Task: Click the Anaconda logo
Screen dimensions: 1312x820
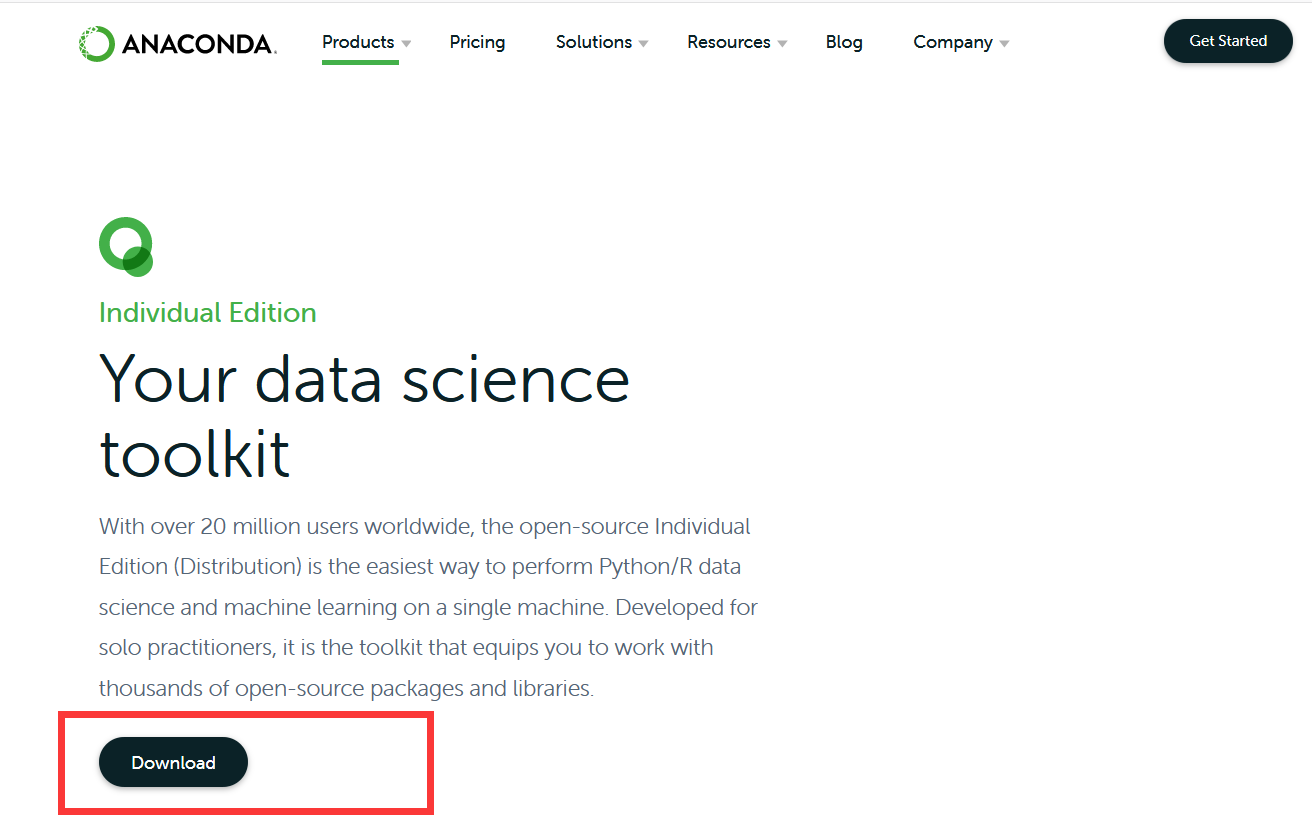Action: [178, 43]
